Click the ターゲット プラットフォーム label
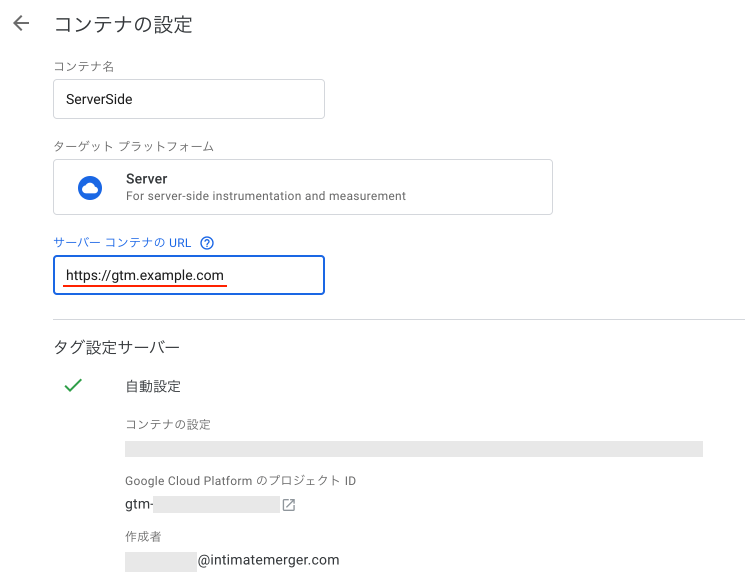The image size is (745, 584). pyautogui.click(x=134, y=146)
